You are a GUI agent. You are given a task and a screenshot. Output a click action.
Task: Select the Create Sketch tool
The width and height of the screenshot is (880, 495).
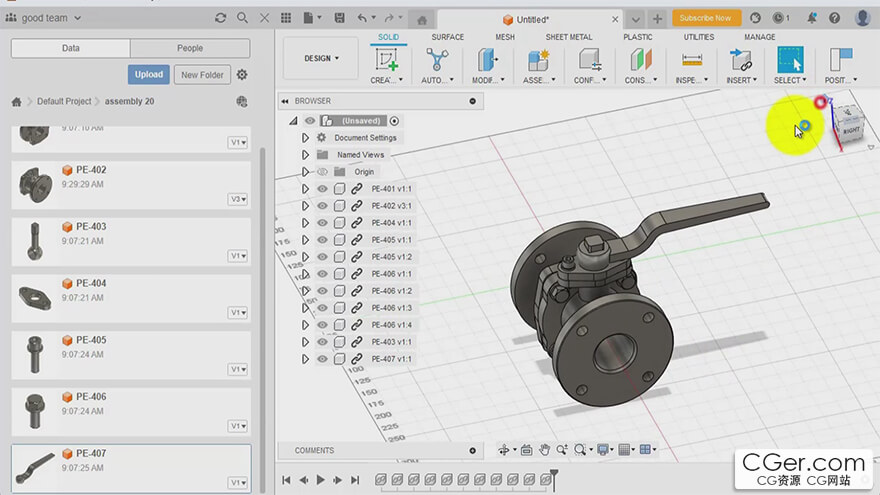387,60
